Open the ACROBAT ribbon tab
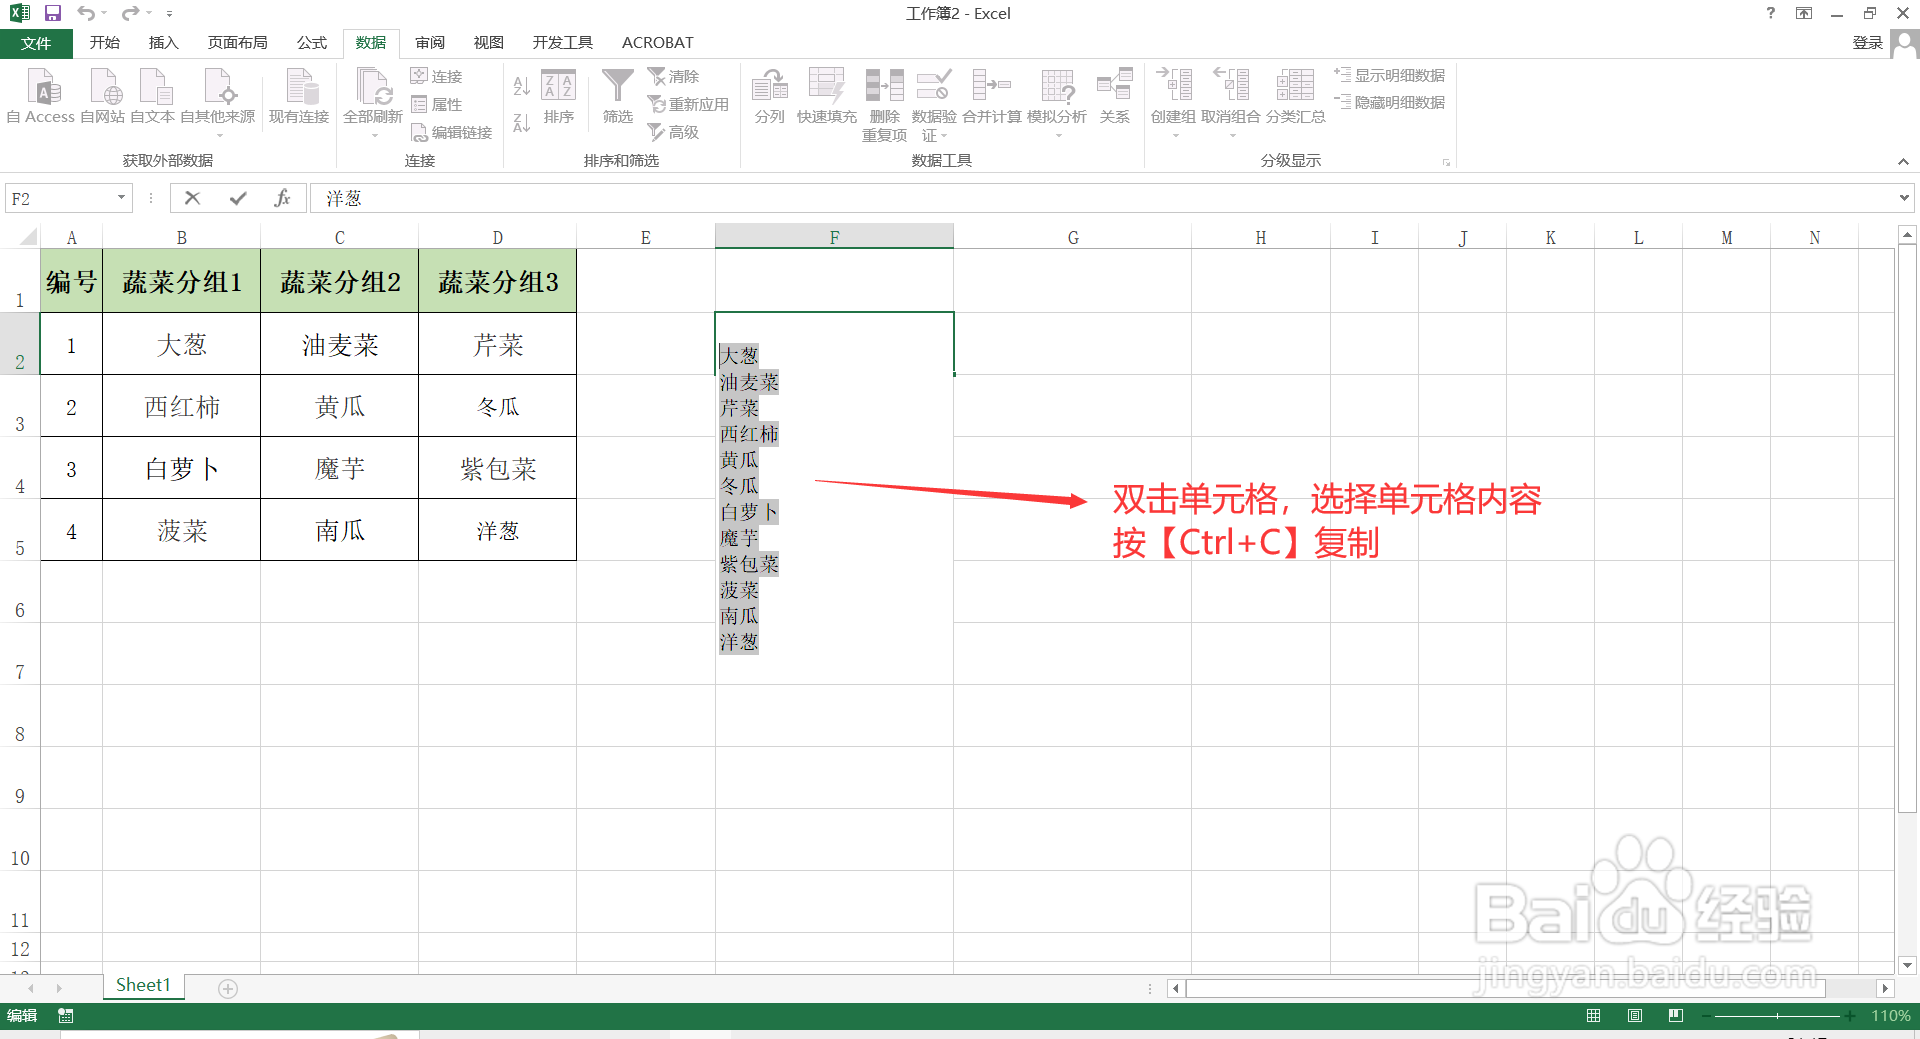1920x1039 pixels. (656, 42)
